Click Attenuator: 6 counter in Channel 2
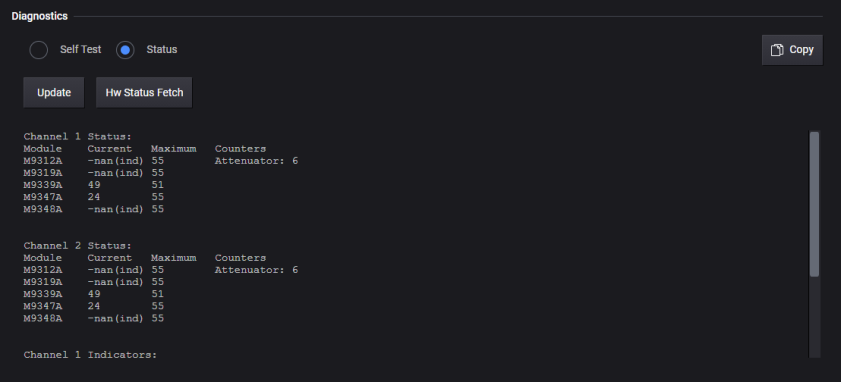 pyautogui.click(x=256, y=270)
